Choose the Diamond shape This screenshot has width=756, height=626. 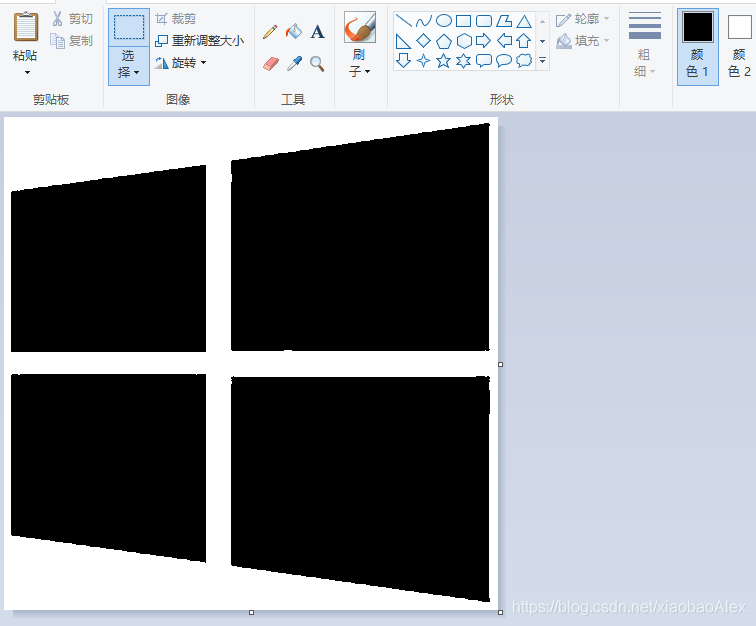[x=423, y=41]
